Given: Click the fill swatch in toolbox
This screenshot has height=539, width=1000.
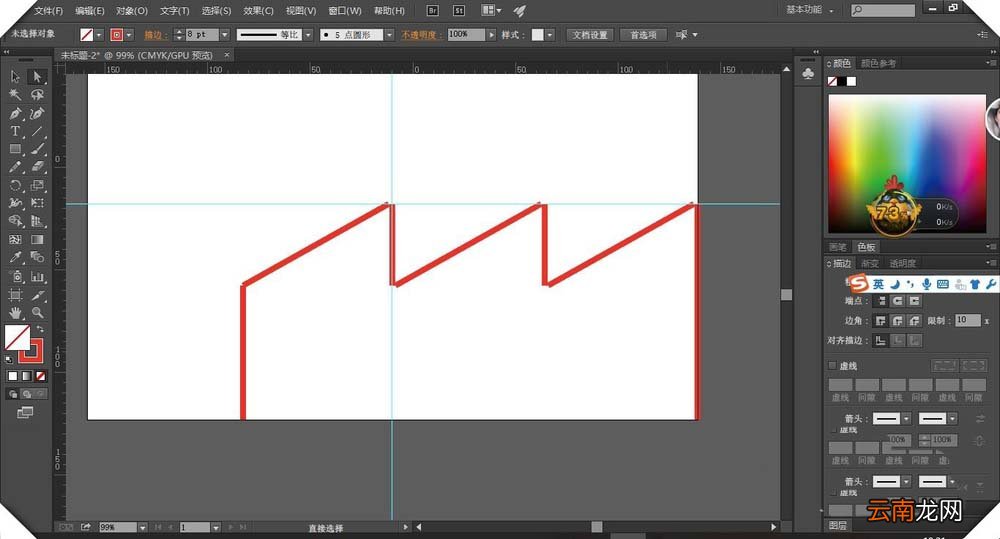Looking at the screenshot, I should (17, 337).
